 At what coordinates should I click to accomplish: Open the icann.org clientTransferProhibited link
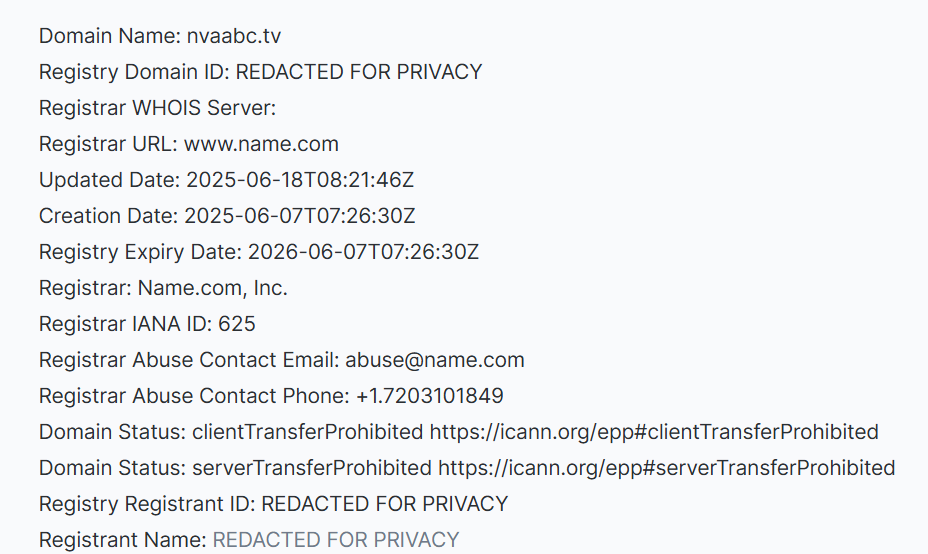click(654, 432)
